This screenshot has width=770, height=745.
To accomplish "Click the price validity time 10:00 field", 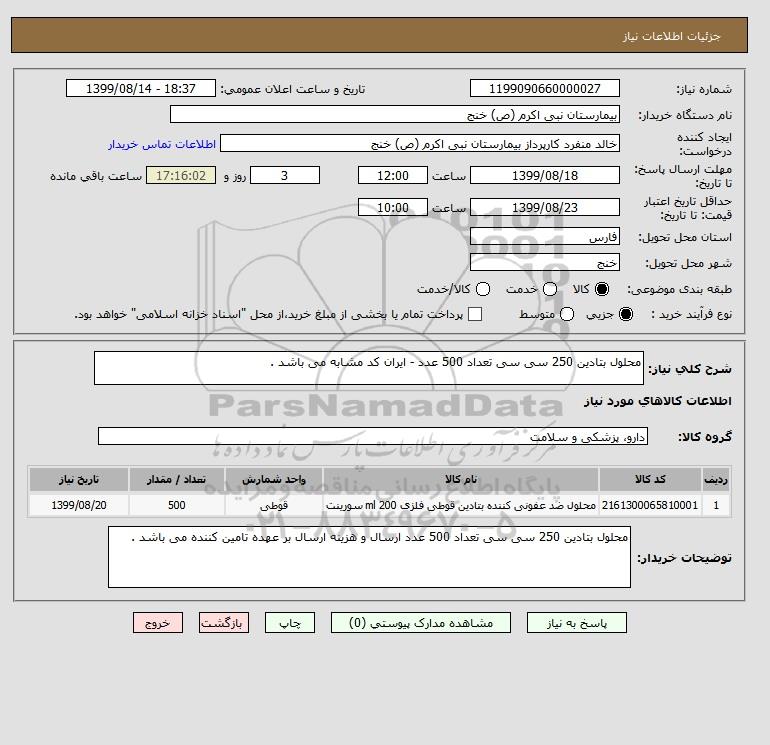I will coord(393,207).
